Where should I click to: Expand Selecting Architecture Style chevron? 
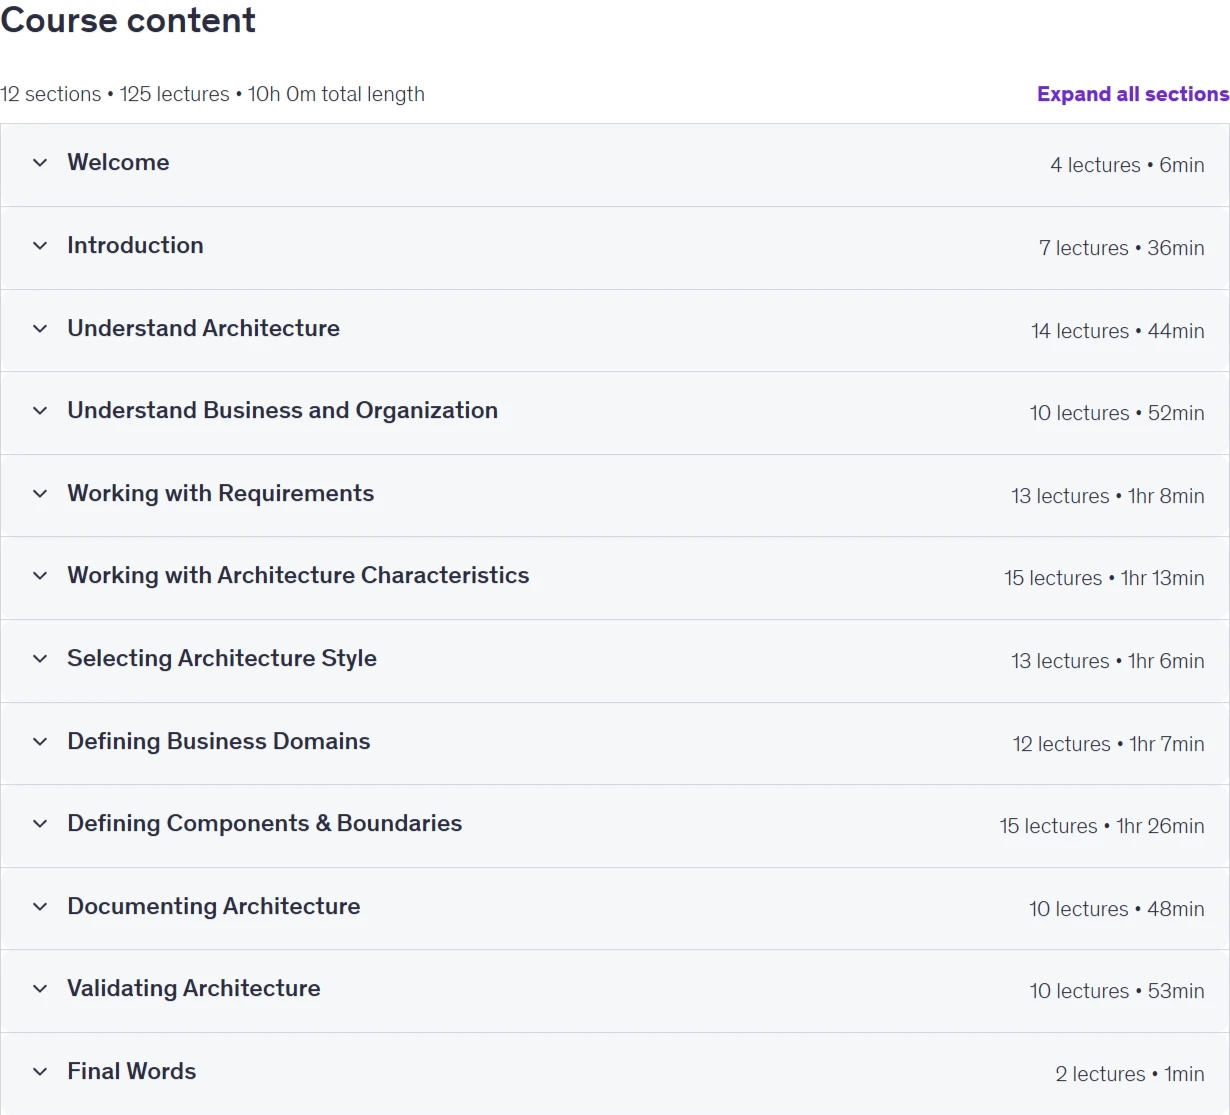(40, 659)
